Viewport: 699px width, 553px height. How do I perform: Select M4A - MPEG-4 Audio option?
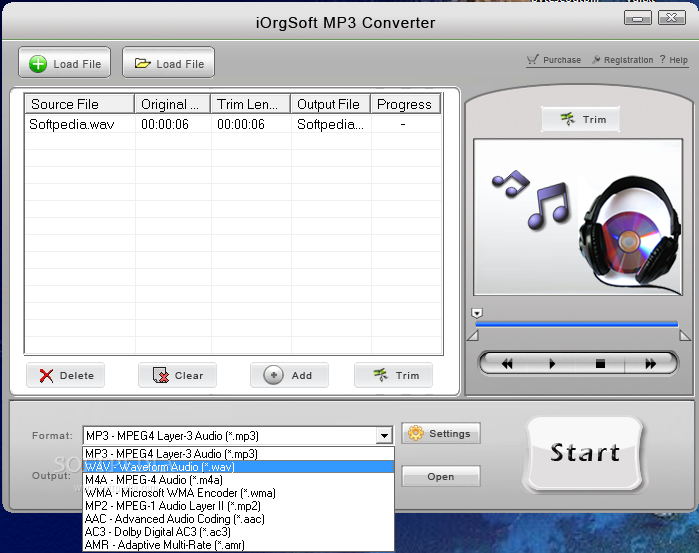point(238,480)
